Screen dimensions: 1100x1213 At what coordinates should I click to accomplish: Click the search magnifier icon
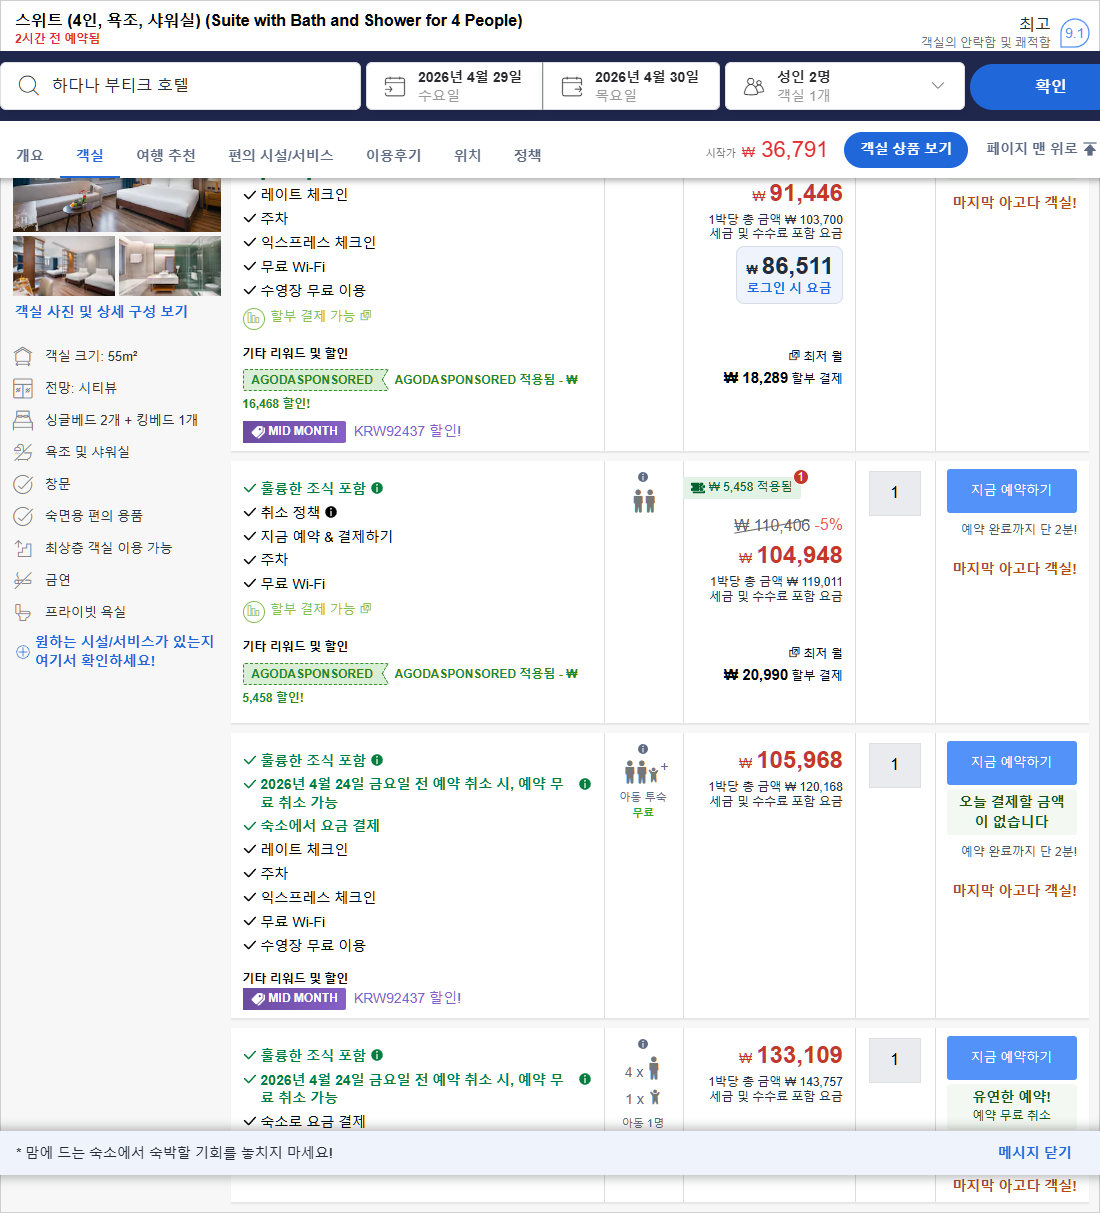pyautogui.click(x=30, y=86)
